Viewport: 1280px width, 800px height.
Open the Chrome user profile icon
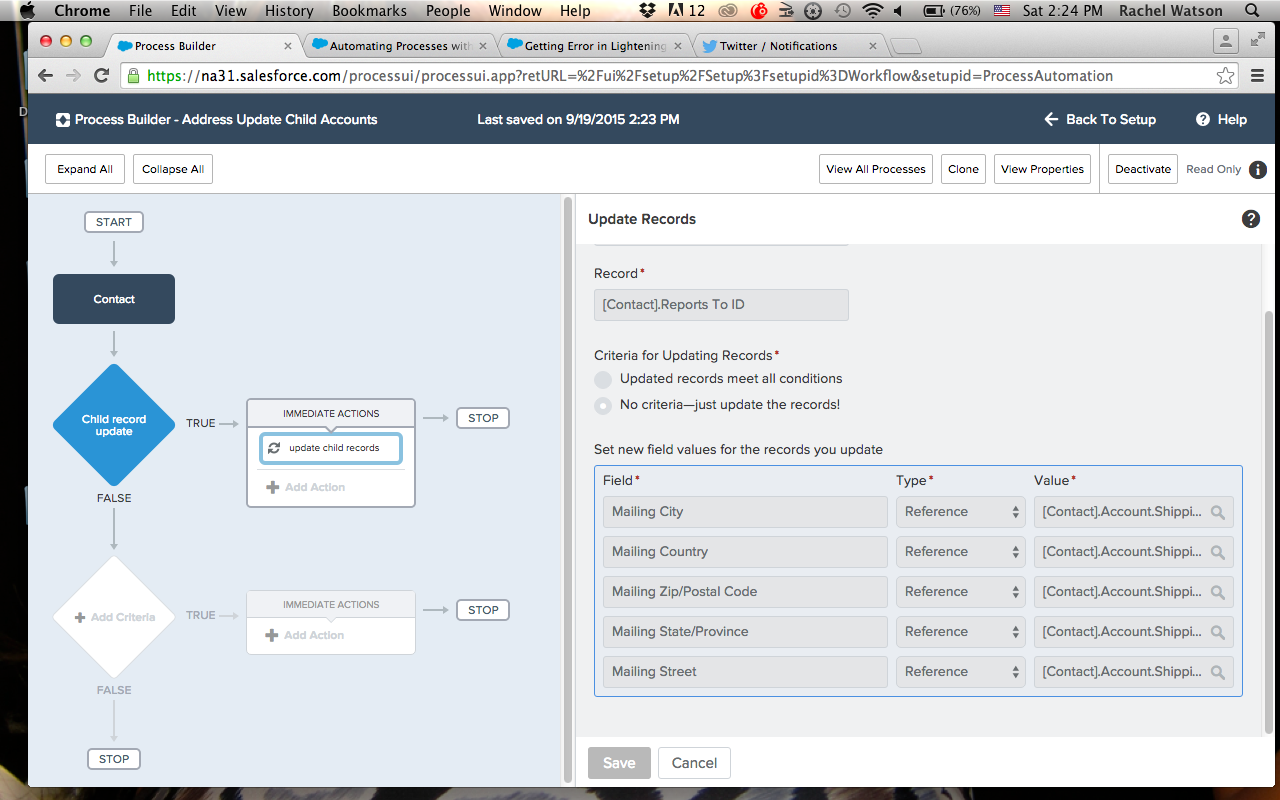click(x=1225, y=41)
